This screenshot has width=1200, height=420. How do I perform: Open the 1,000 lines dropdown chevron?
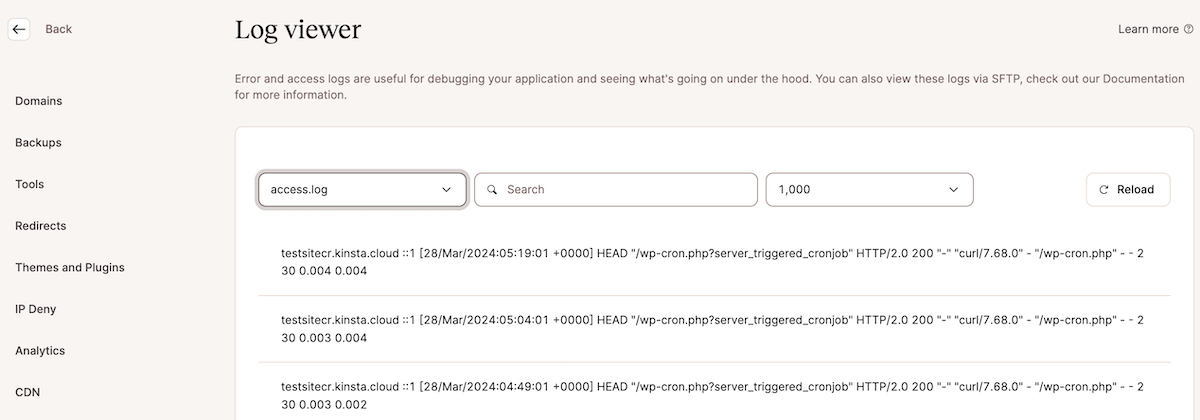953,189
